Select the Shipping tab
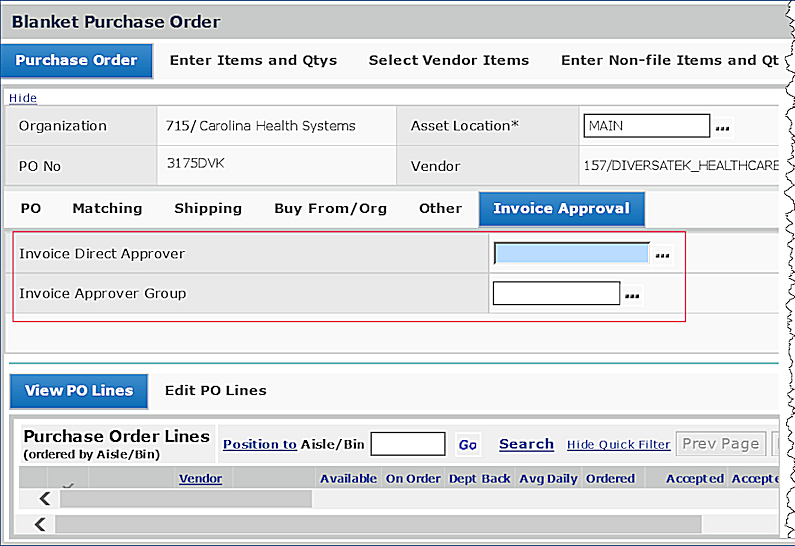 tap(208, 209)
